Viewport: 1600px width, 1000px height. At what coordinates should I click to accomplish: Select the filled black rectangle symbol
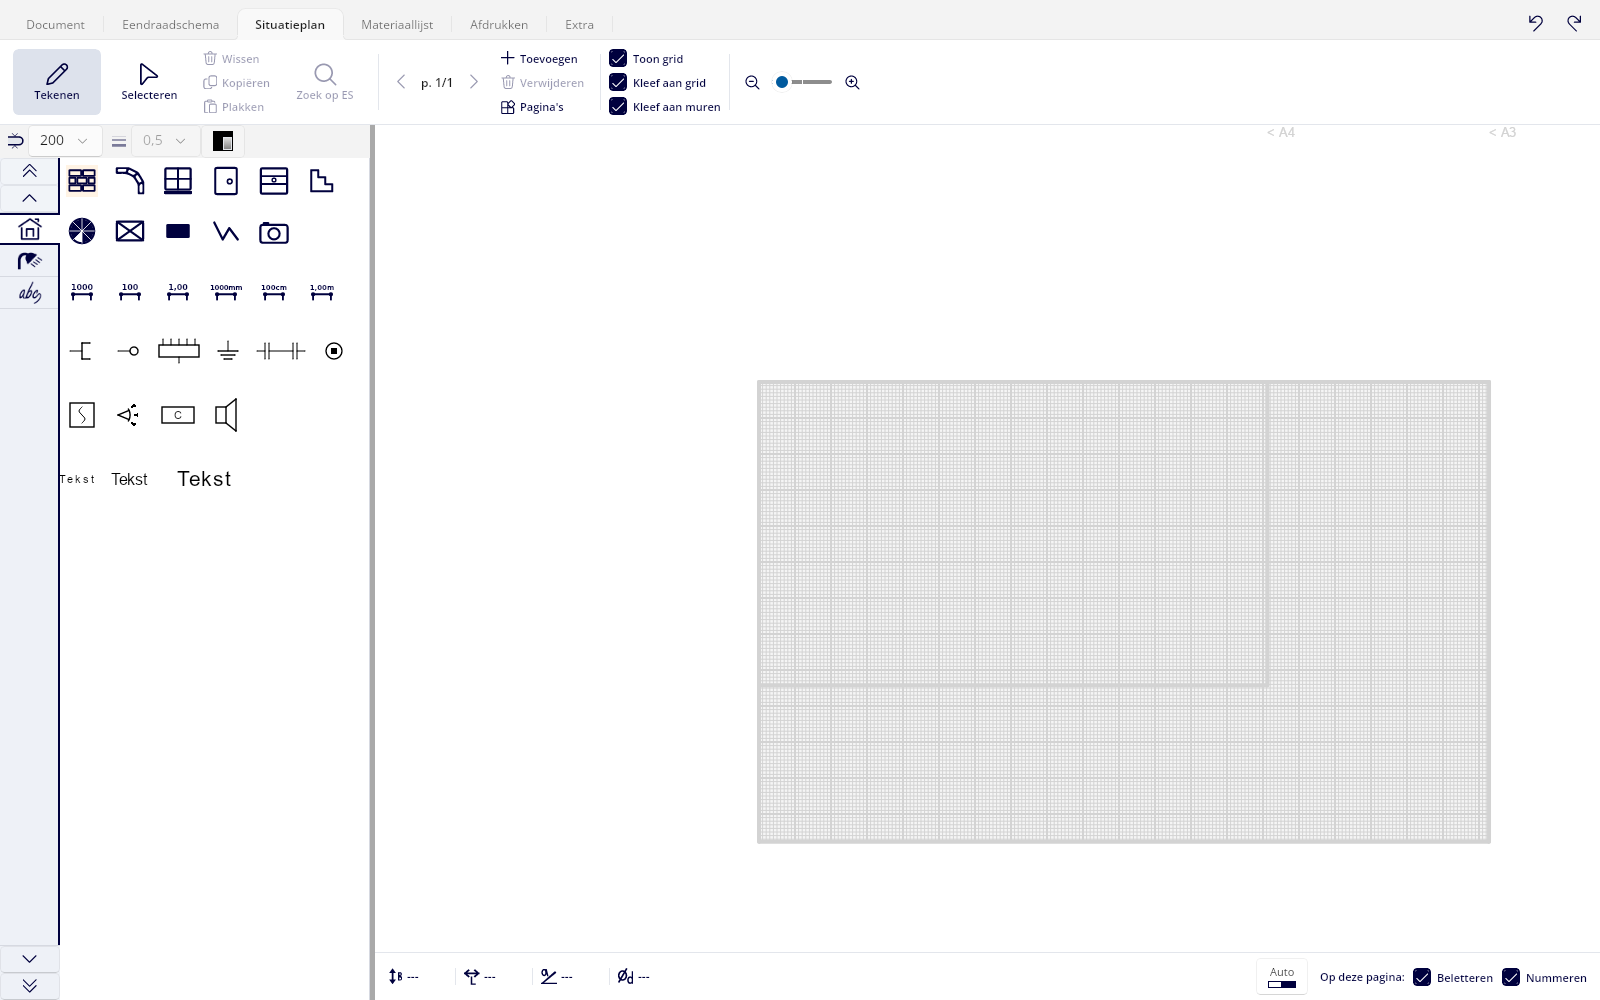178,231
